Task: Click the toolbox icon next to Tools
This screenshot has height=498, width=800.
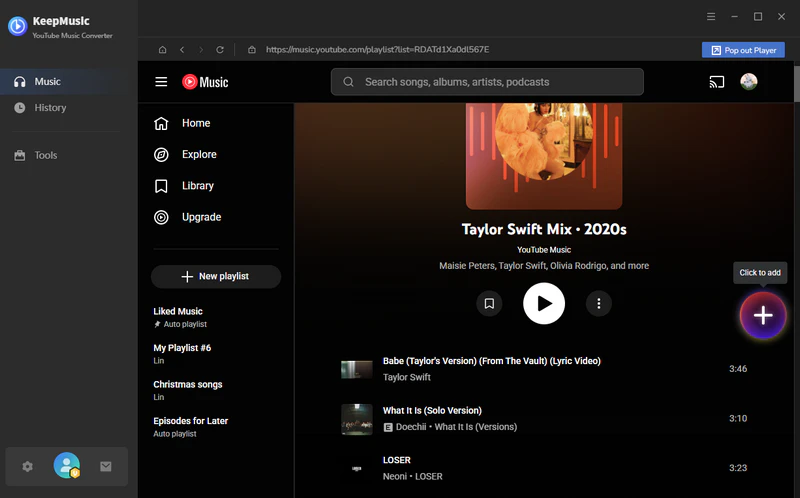Action: tap(19, 155)
